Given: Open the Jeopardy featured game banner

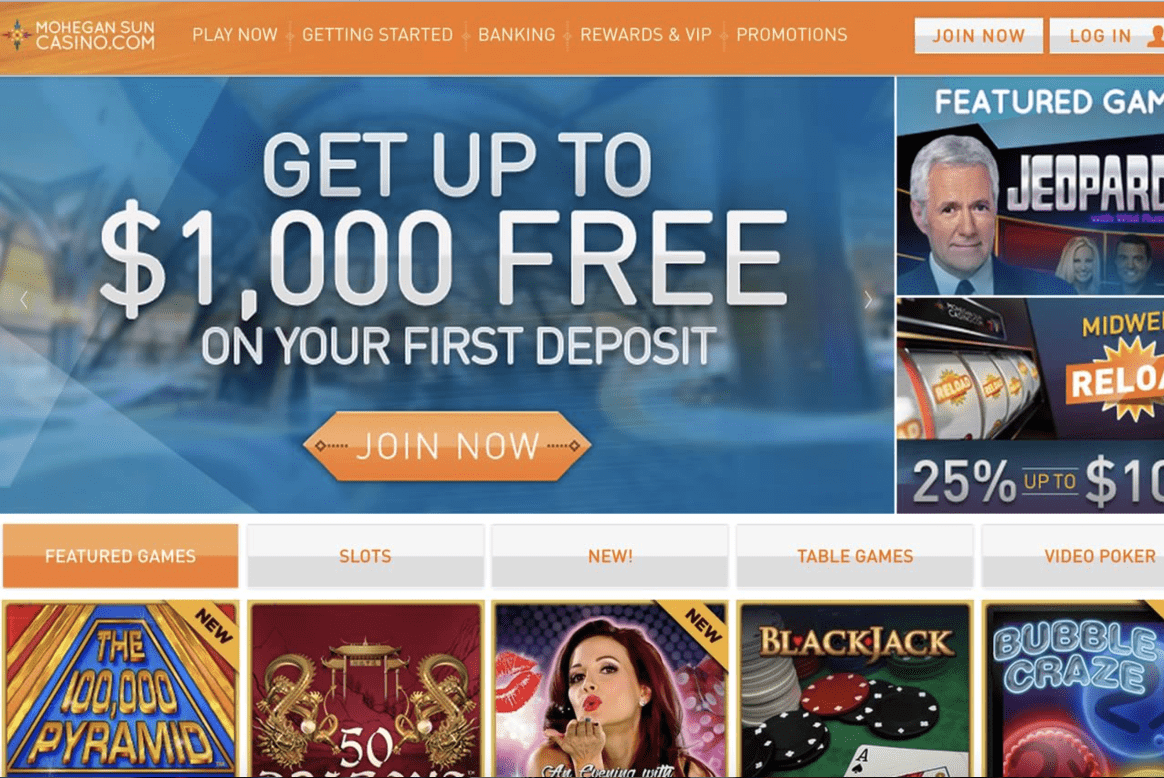Looking at the screenshot, I should pos(1030,214).
